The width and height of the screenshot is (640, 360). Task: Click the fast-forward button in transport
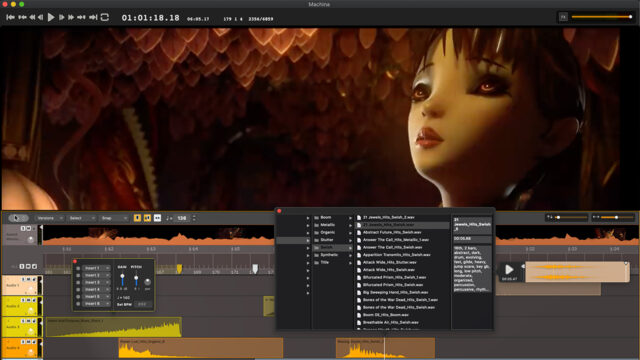pos(71,17)
